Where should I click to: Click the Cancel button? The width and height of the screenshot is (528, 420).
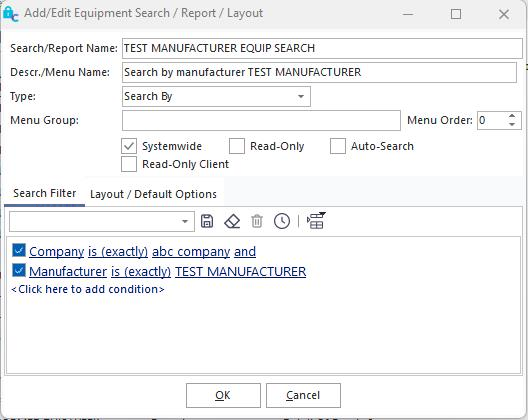pos(303,395)
